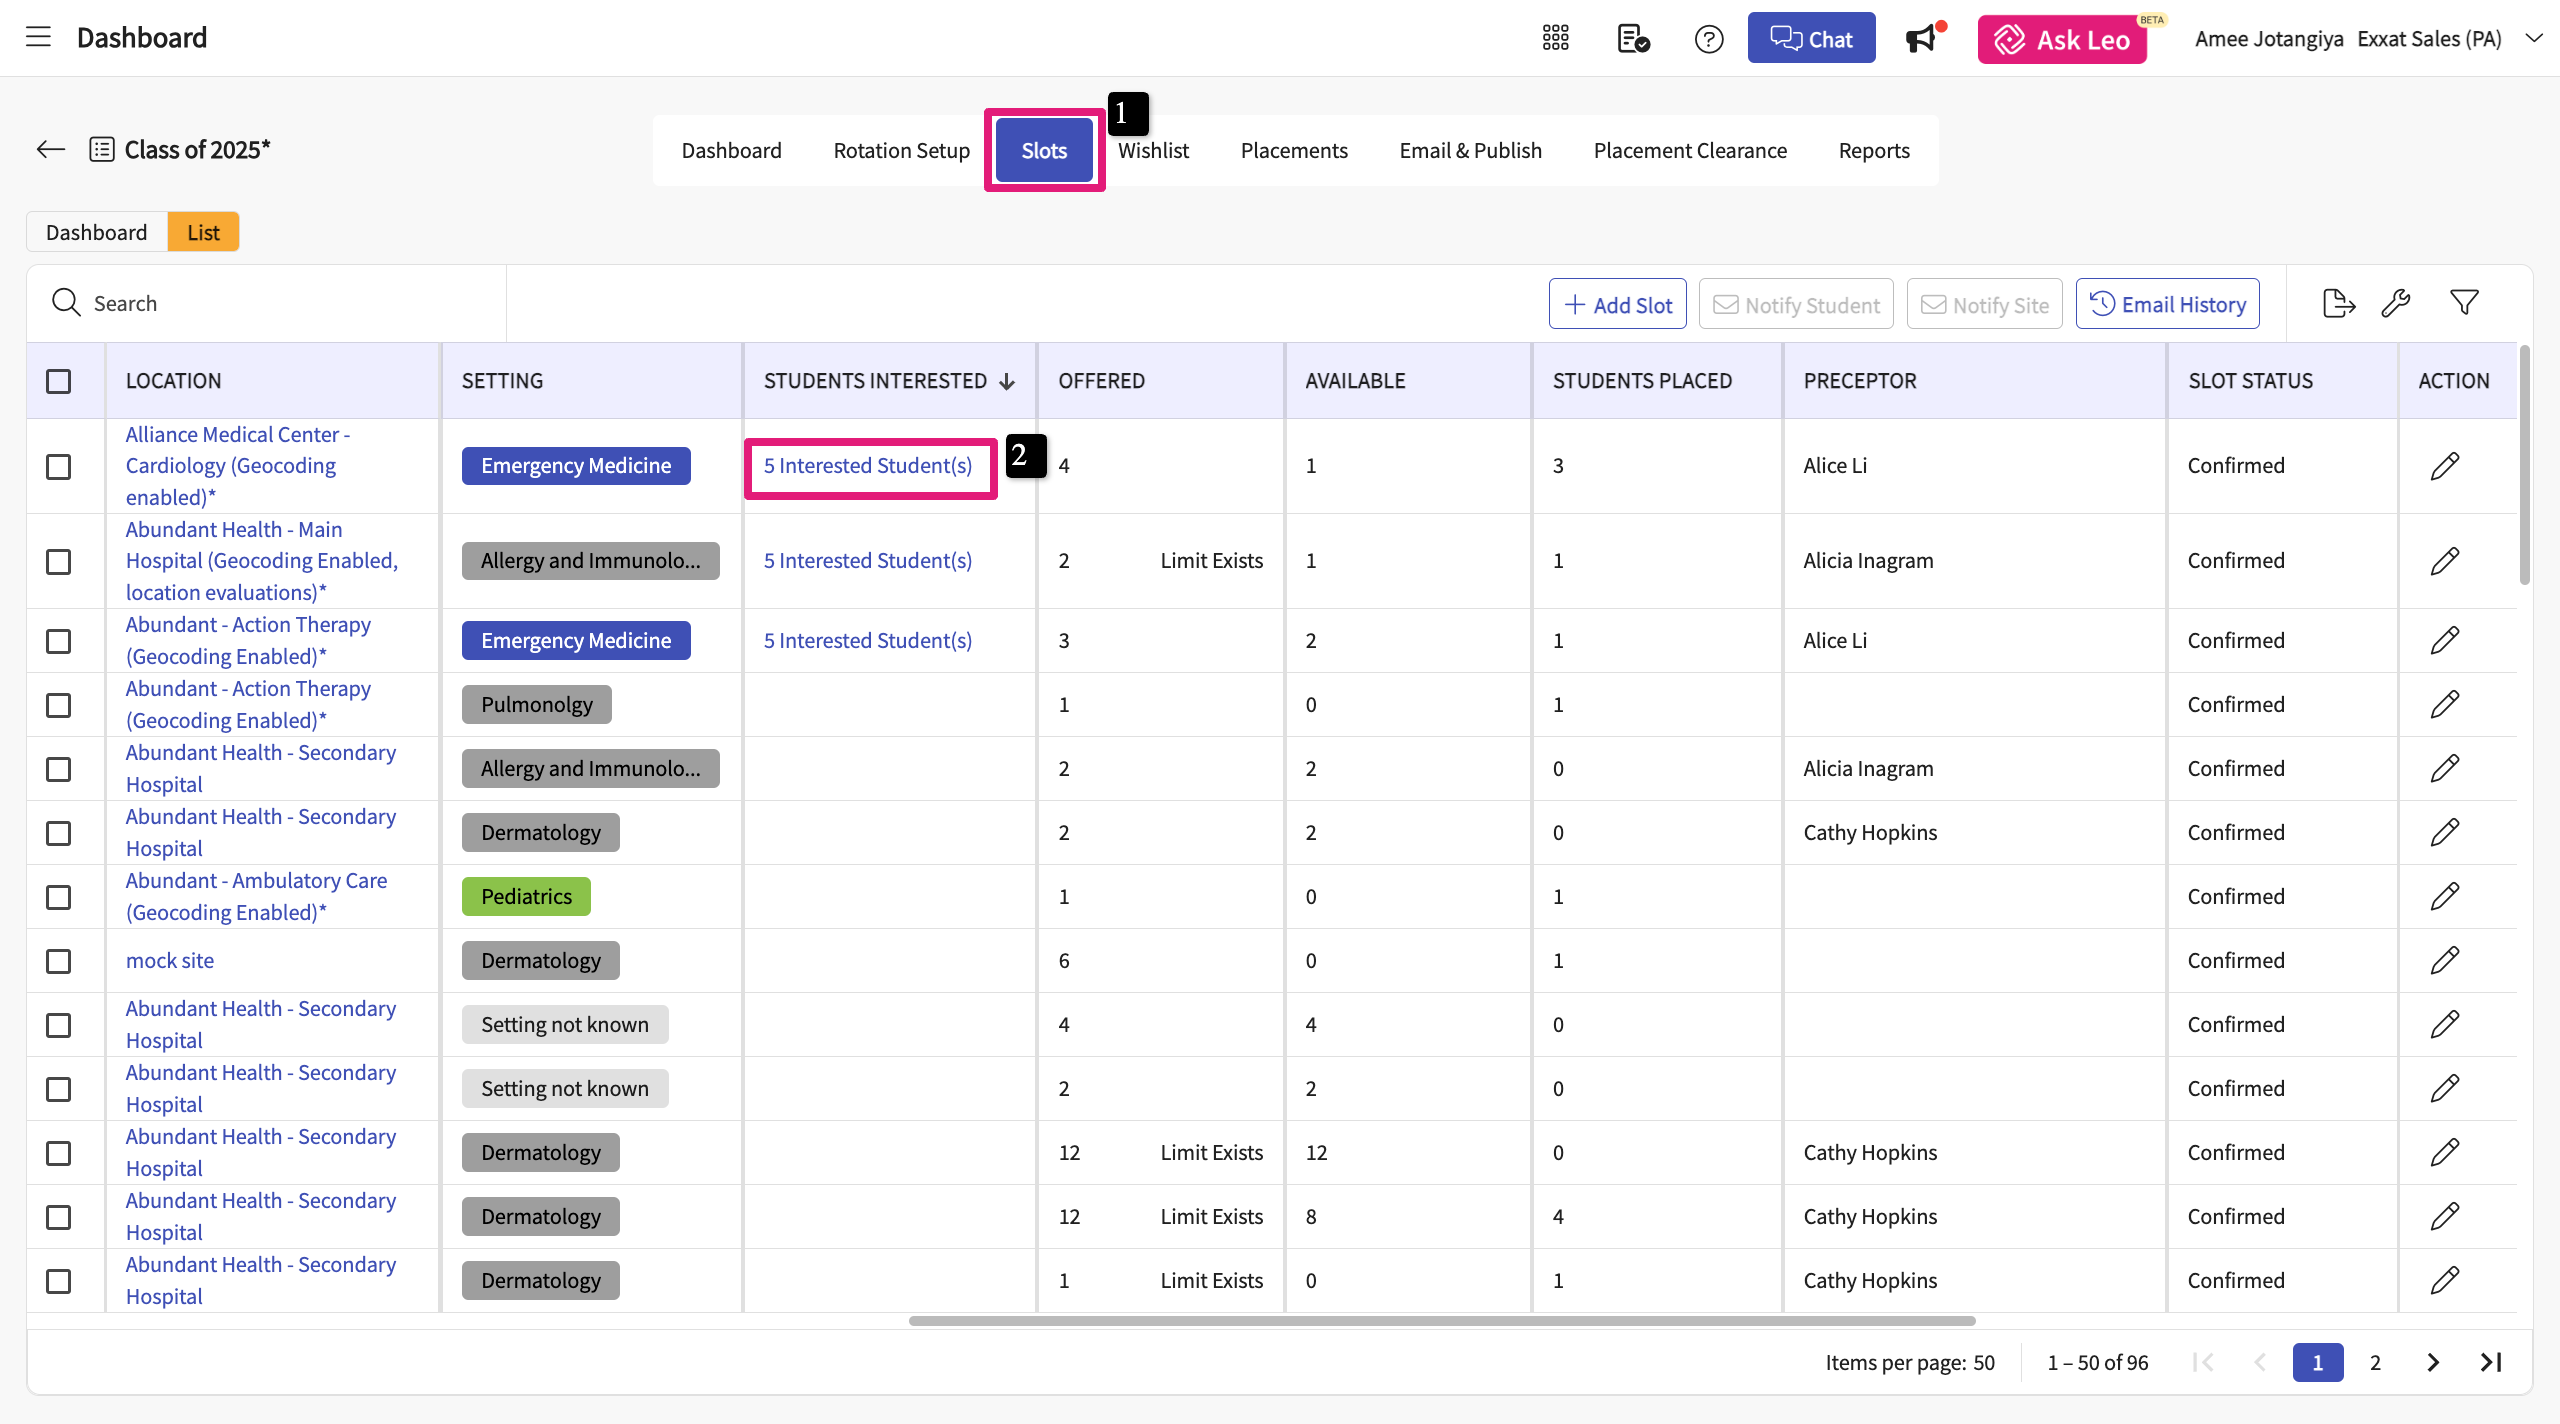Click the export list icon
The height and width of the screenshot is (1424, 2560).
[2338, 303]
